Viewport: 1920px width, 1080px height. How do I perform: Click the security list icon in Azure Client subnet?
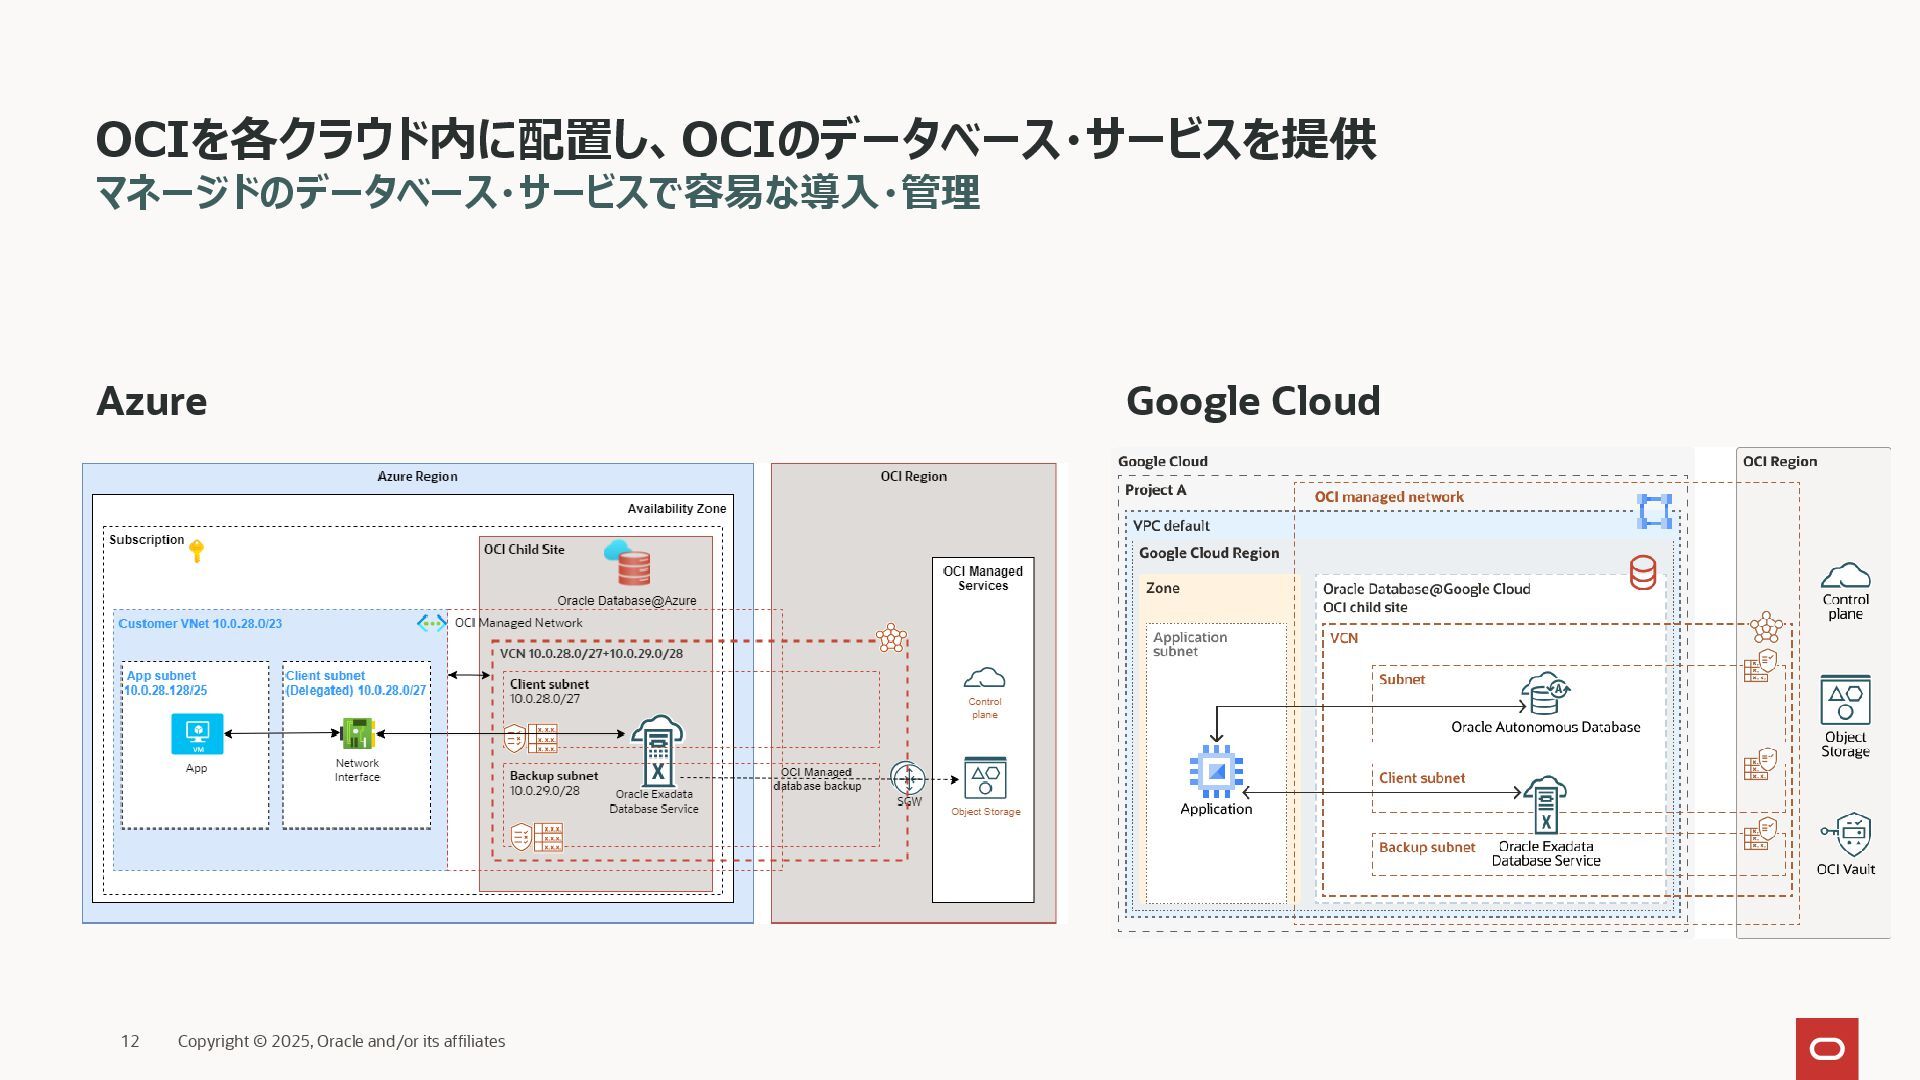531,739
